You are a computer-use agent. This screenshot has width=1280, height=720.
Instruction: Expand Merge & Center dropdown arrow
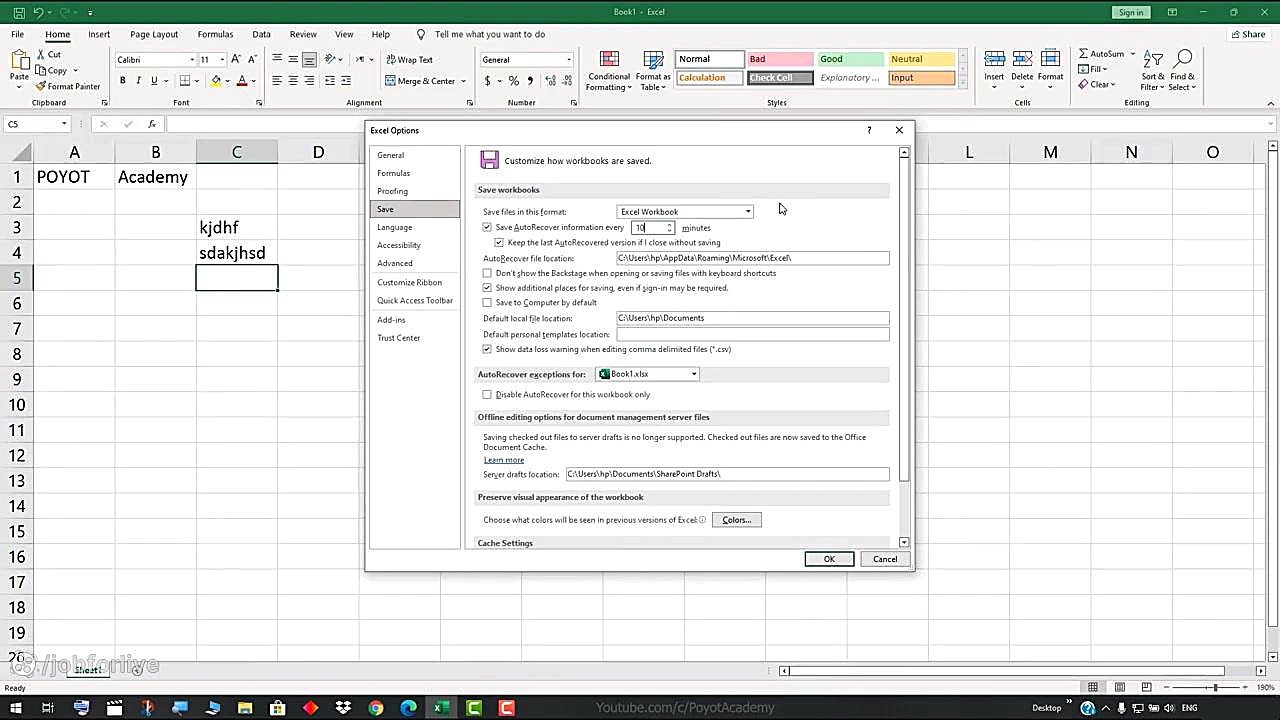(464, 81)
